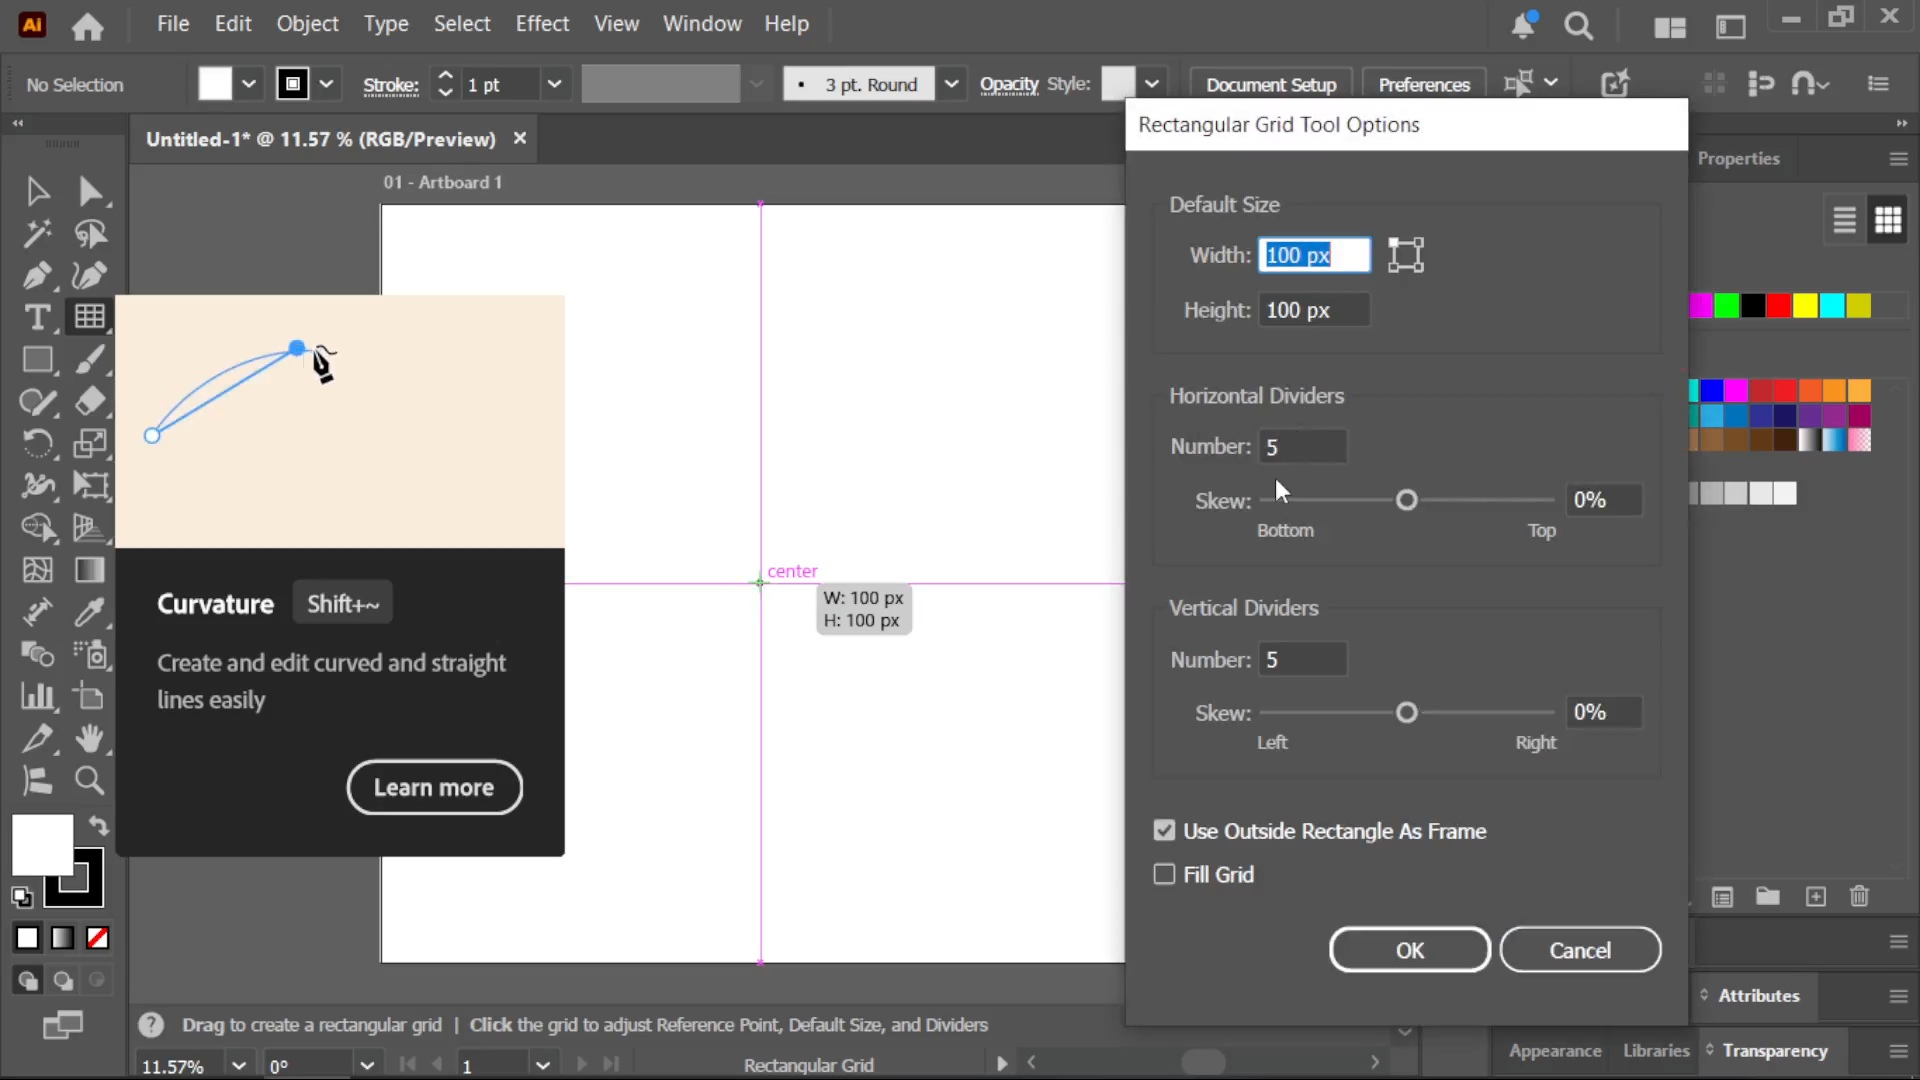The image size is (1920, 1080).
Task: Select the Type tool
Action: 37,317
